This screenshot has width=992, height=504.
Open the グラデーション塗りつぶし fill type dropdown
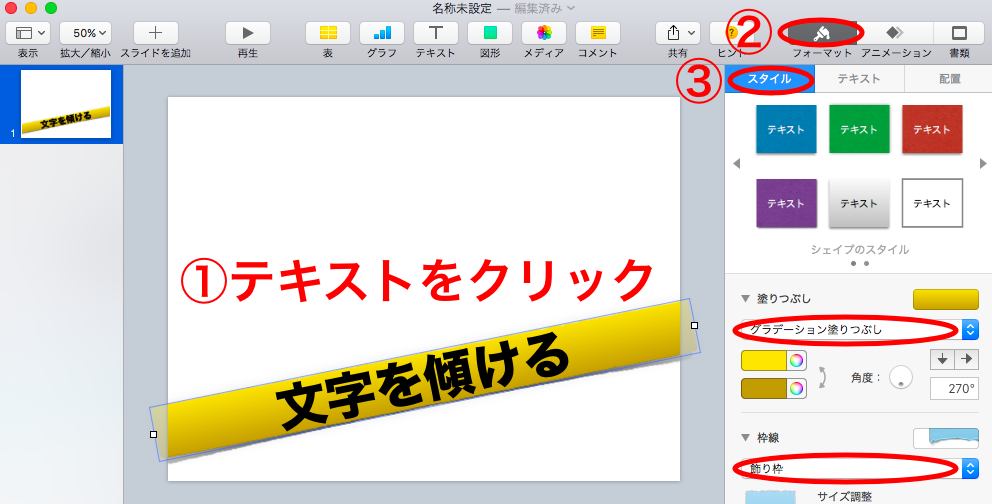(x=860, y=329)
